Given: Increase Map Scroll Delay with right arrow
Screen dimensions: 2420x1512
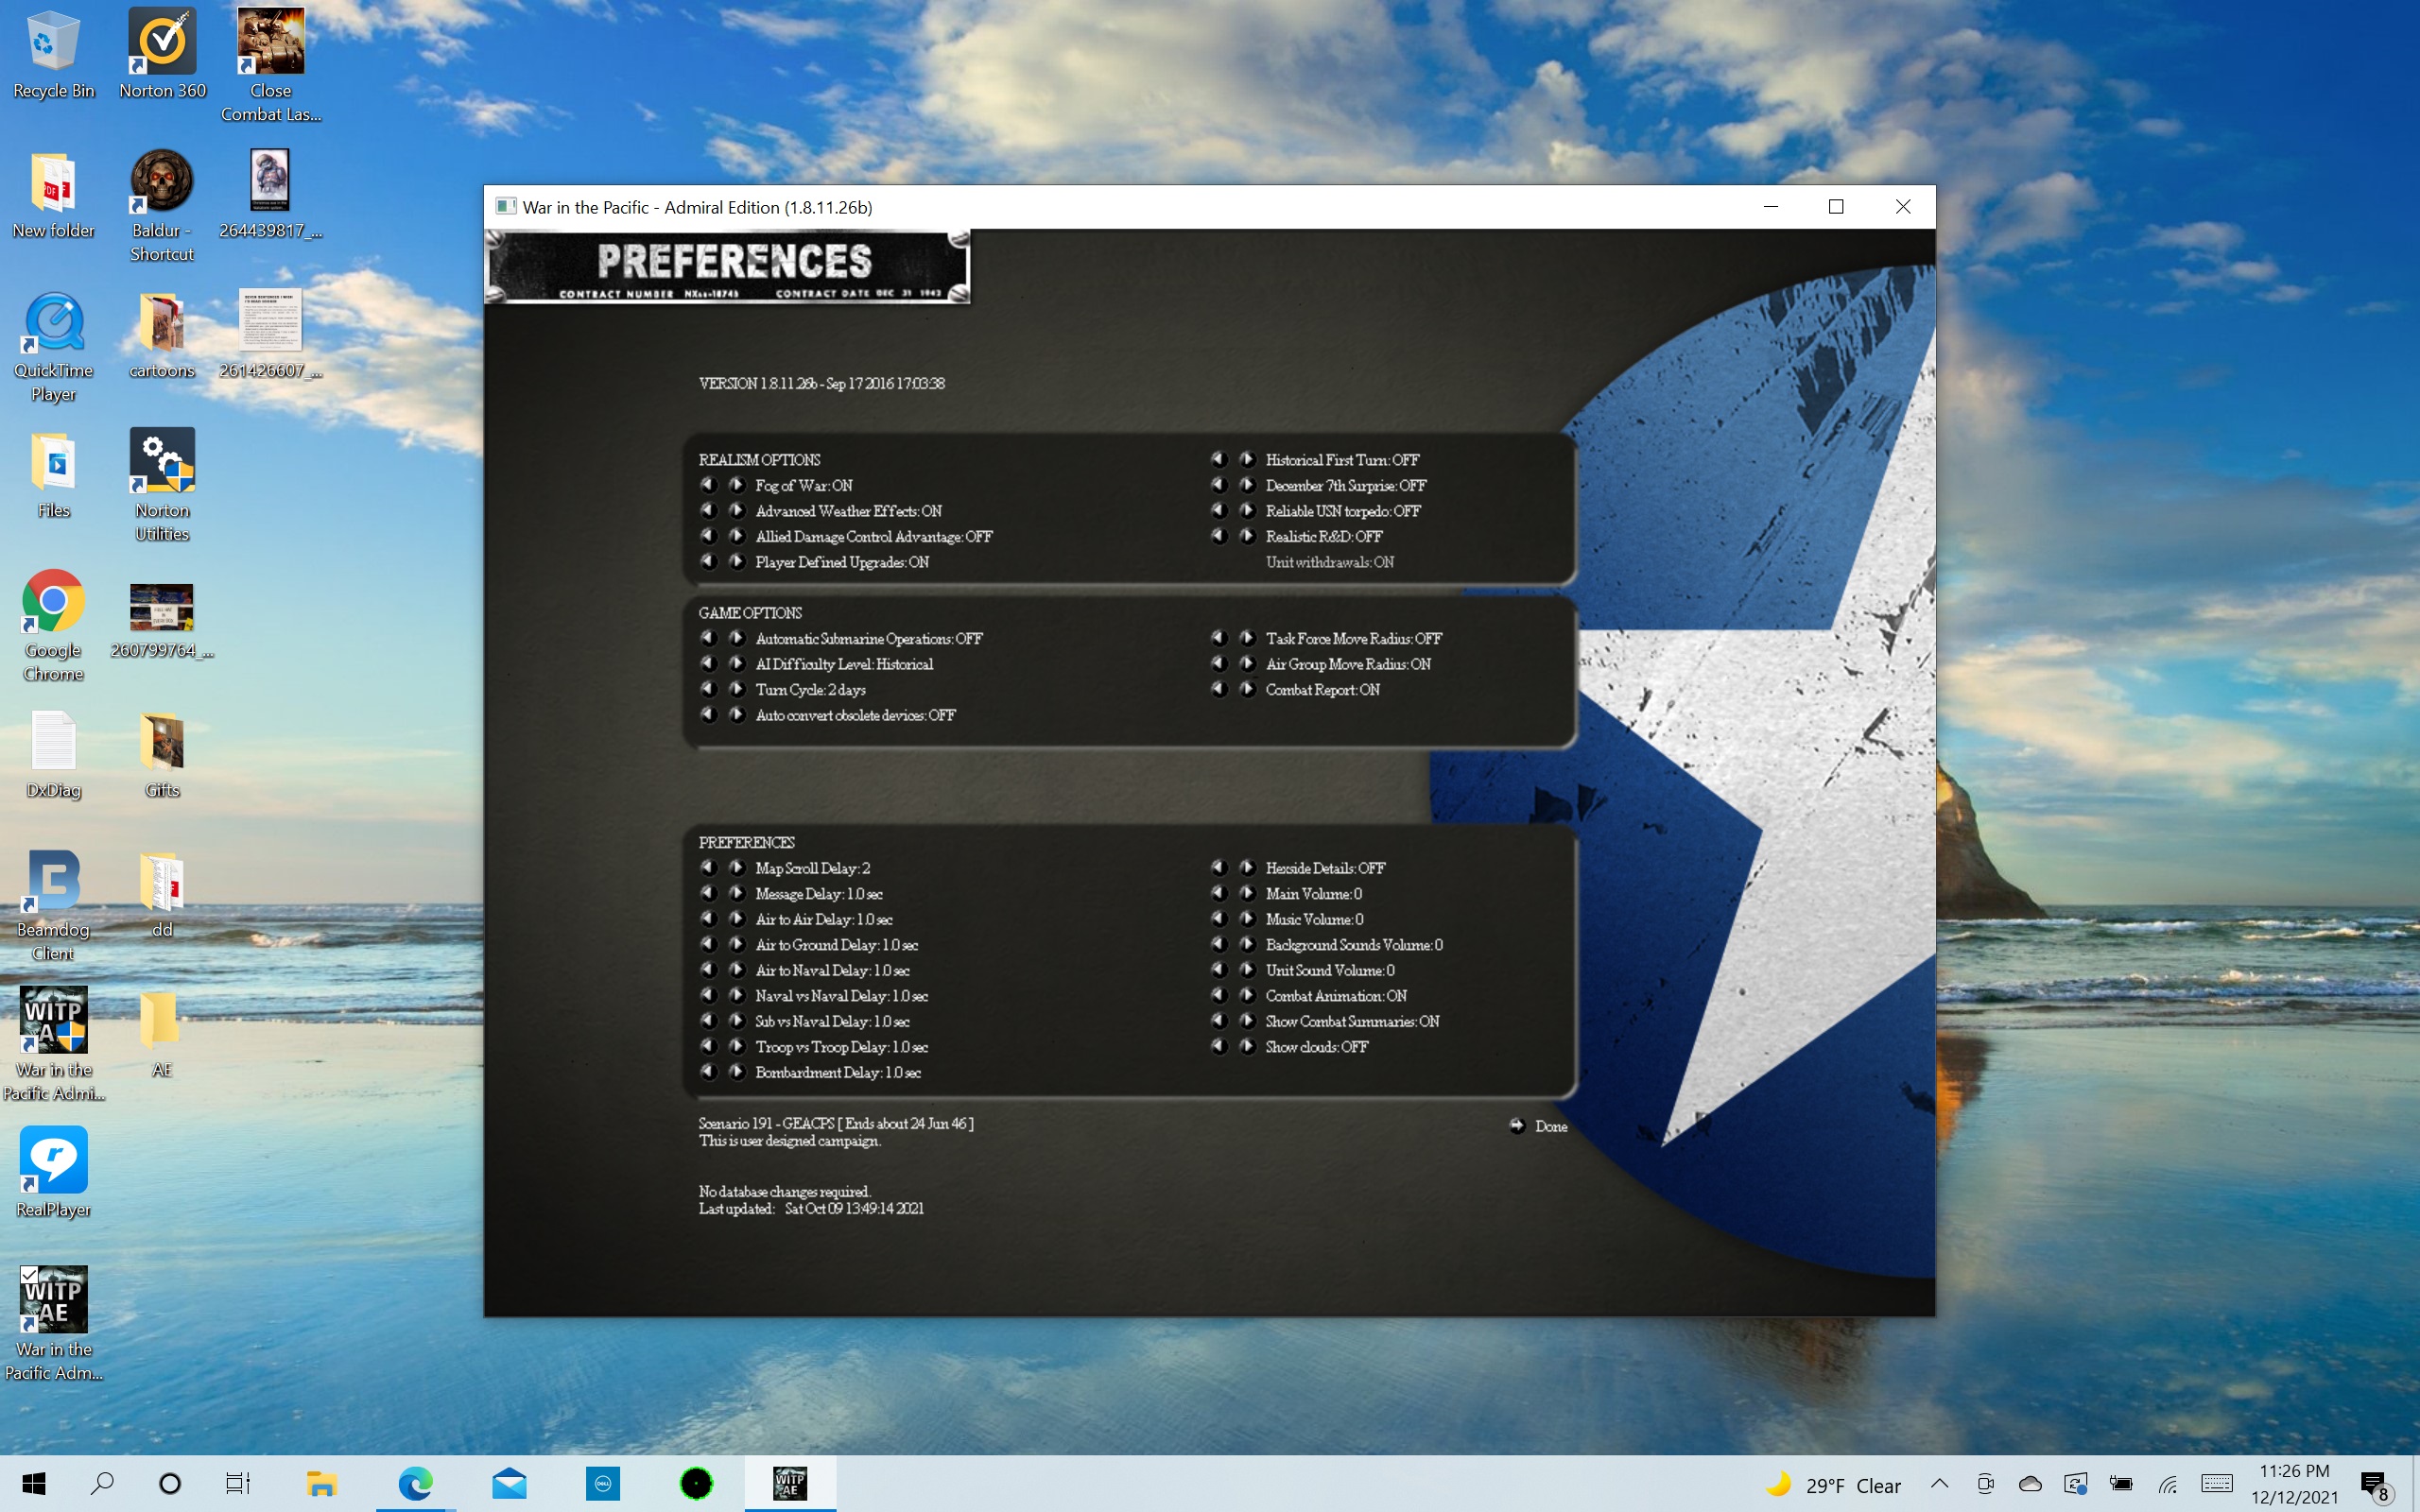Looking at the screenshot, I should point(737,867).
